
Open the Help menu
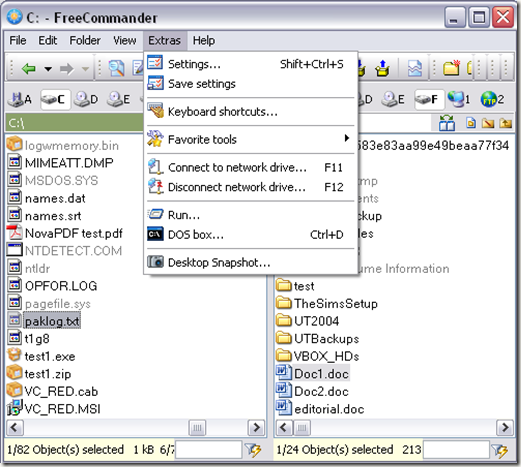[x=204, y=41]
